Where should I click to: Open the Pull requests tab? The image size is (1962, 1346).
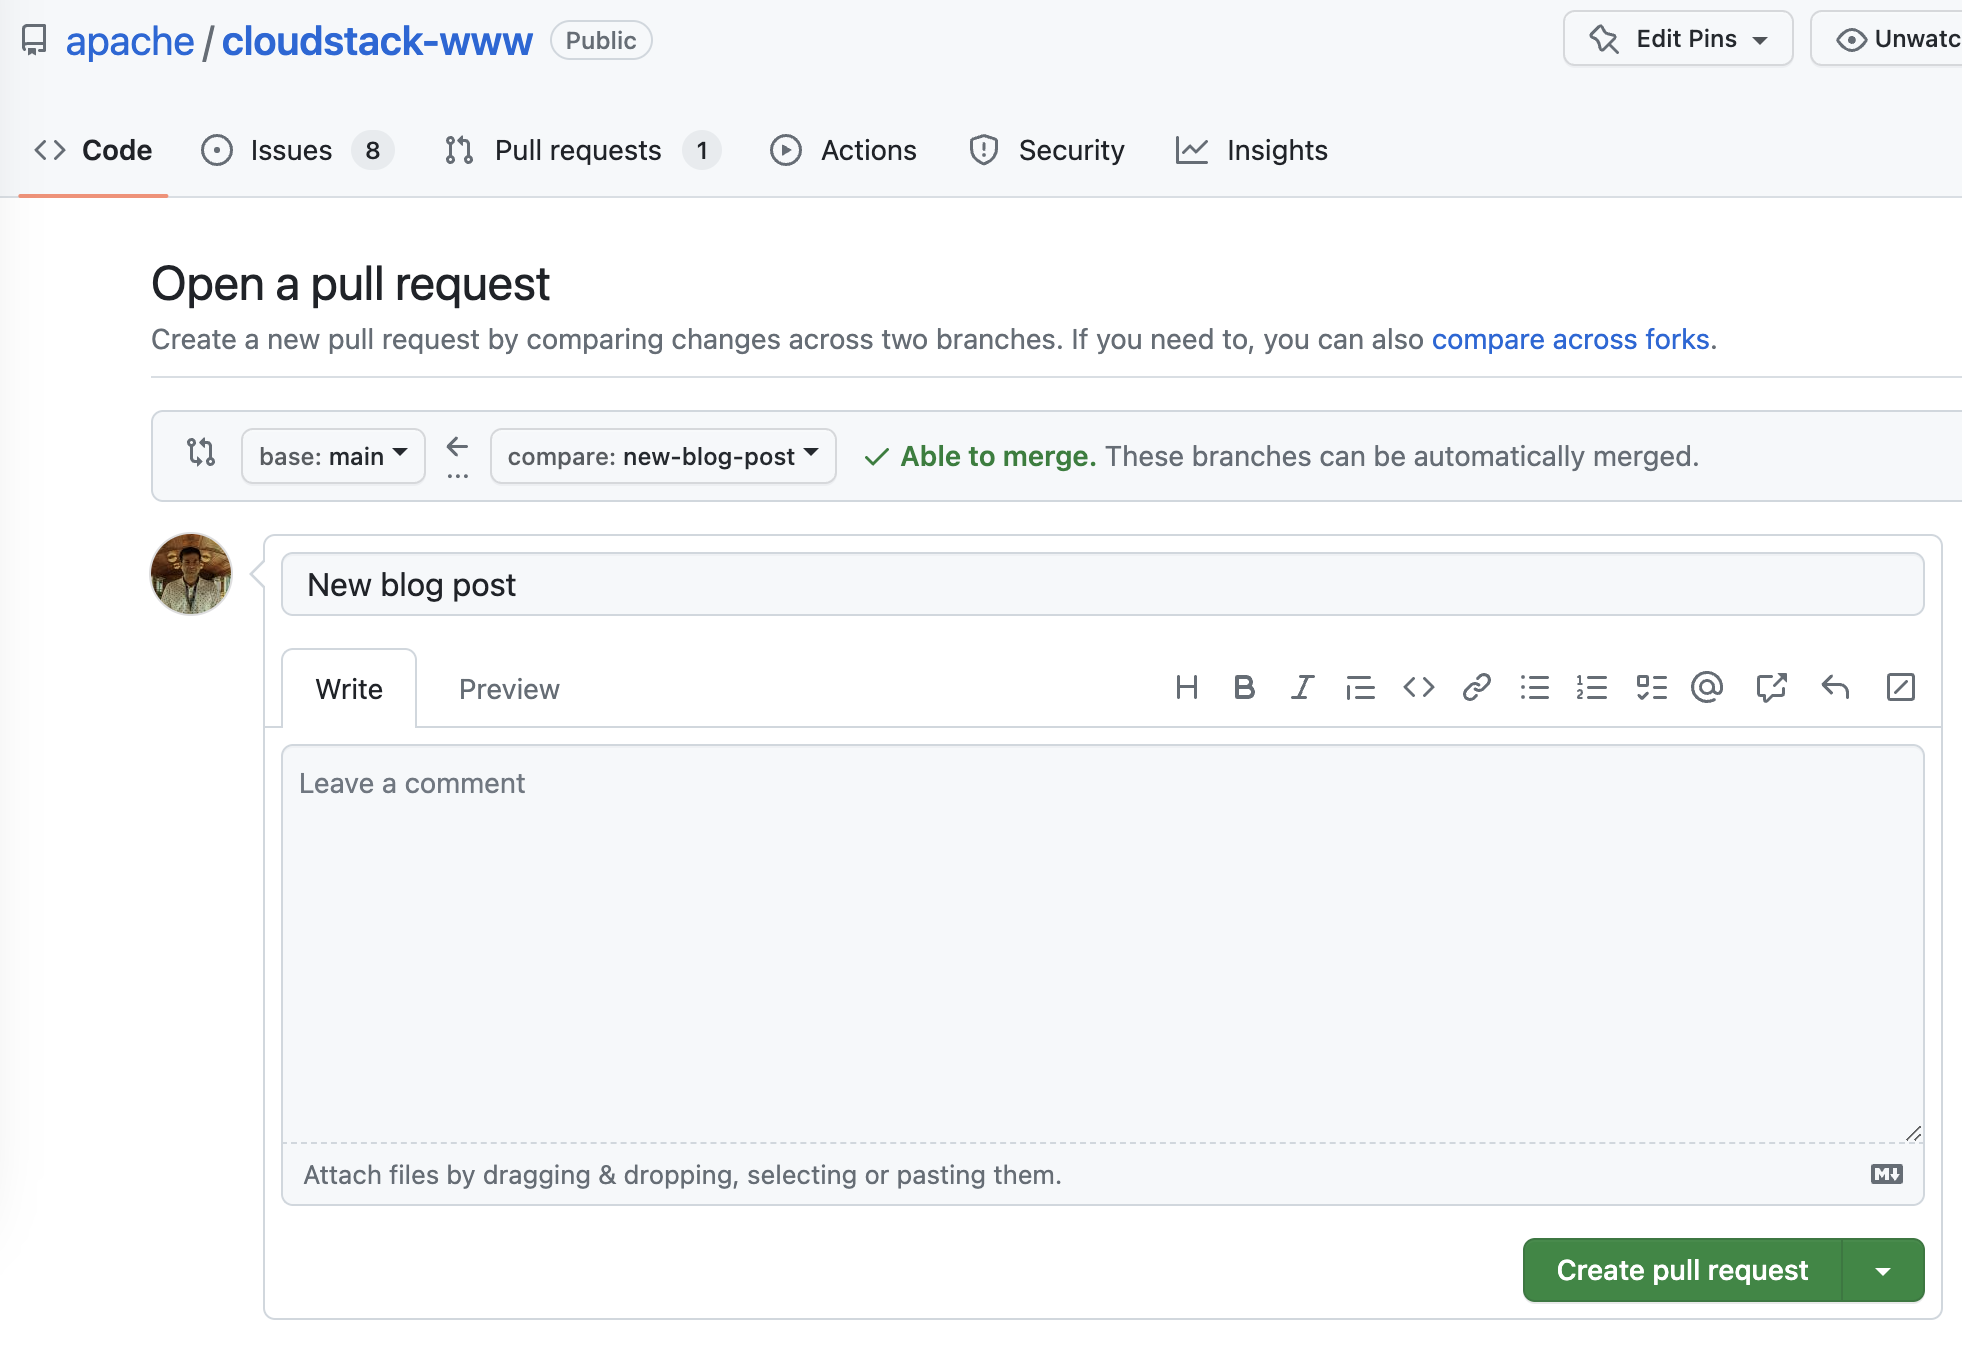click(582, 150)
